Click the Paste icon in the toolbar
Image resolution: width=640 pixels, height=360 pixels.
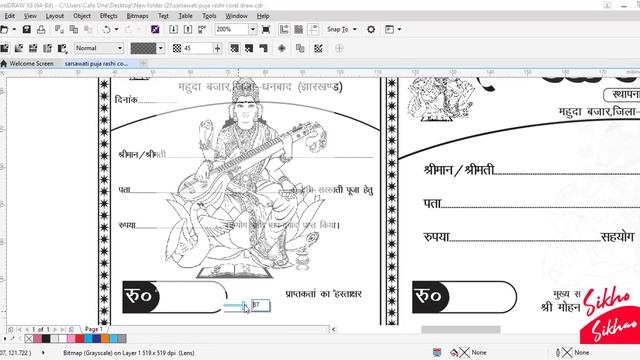click(88, 29)
